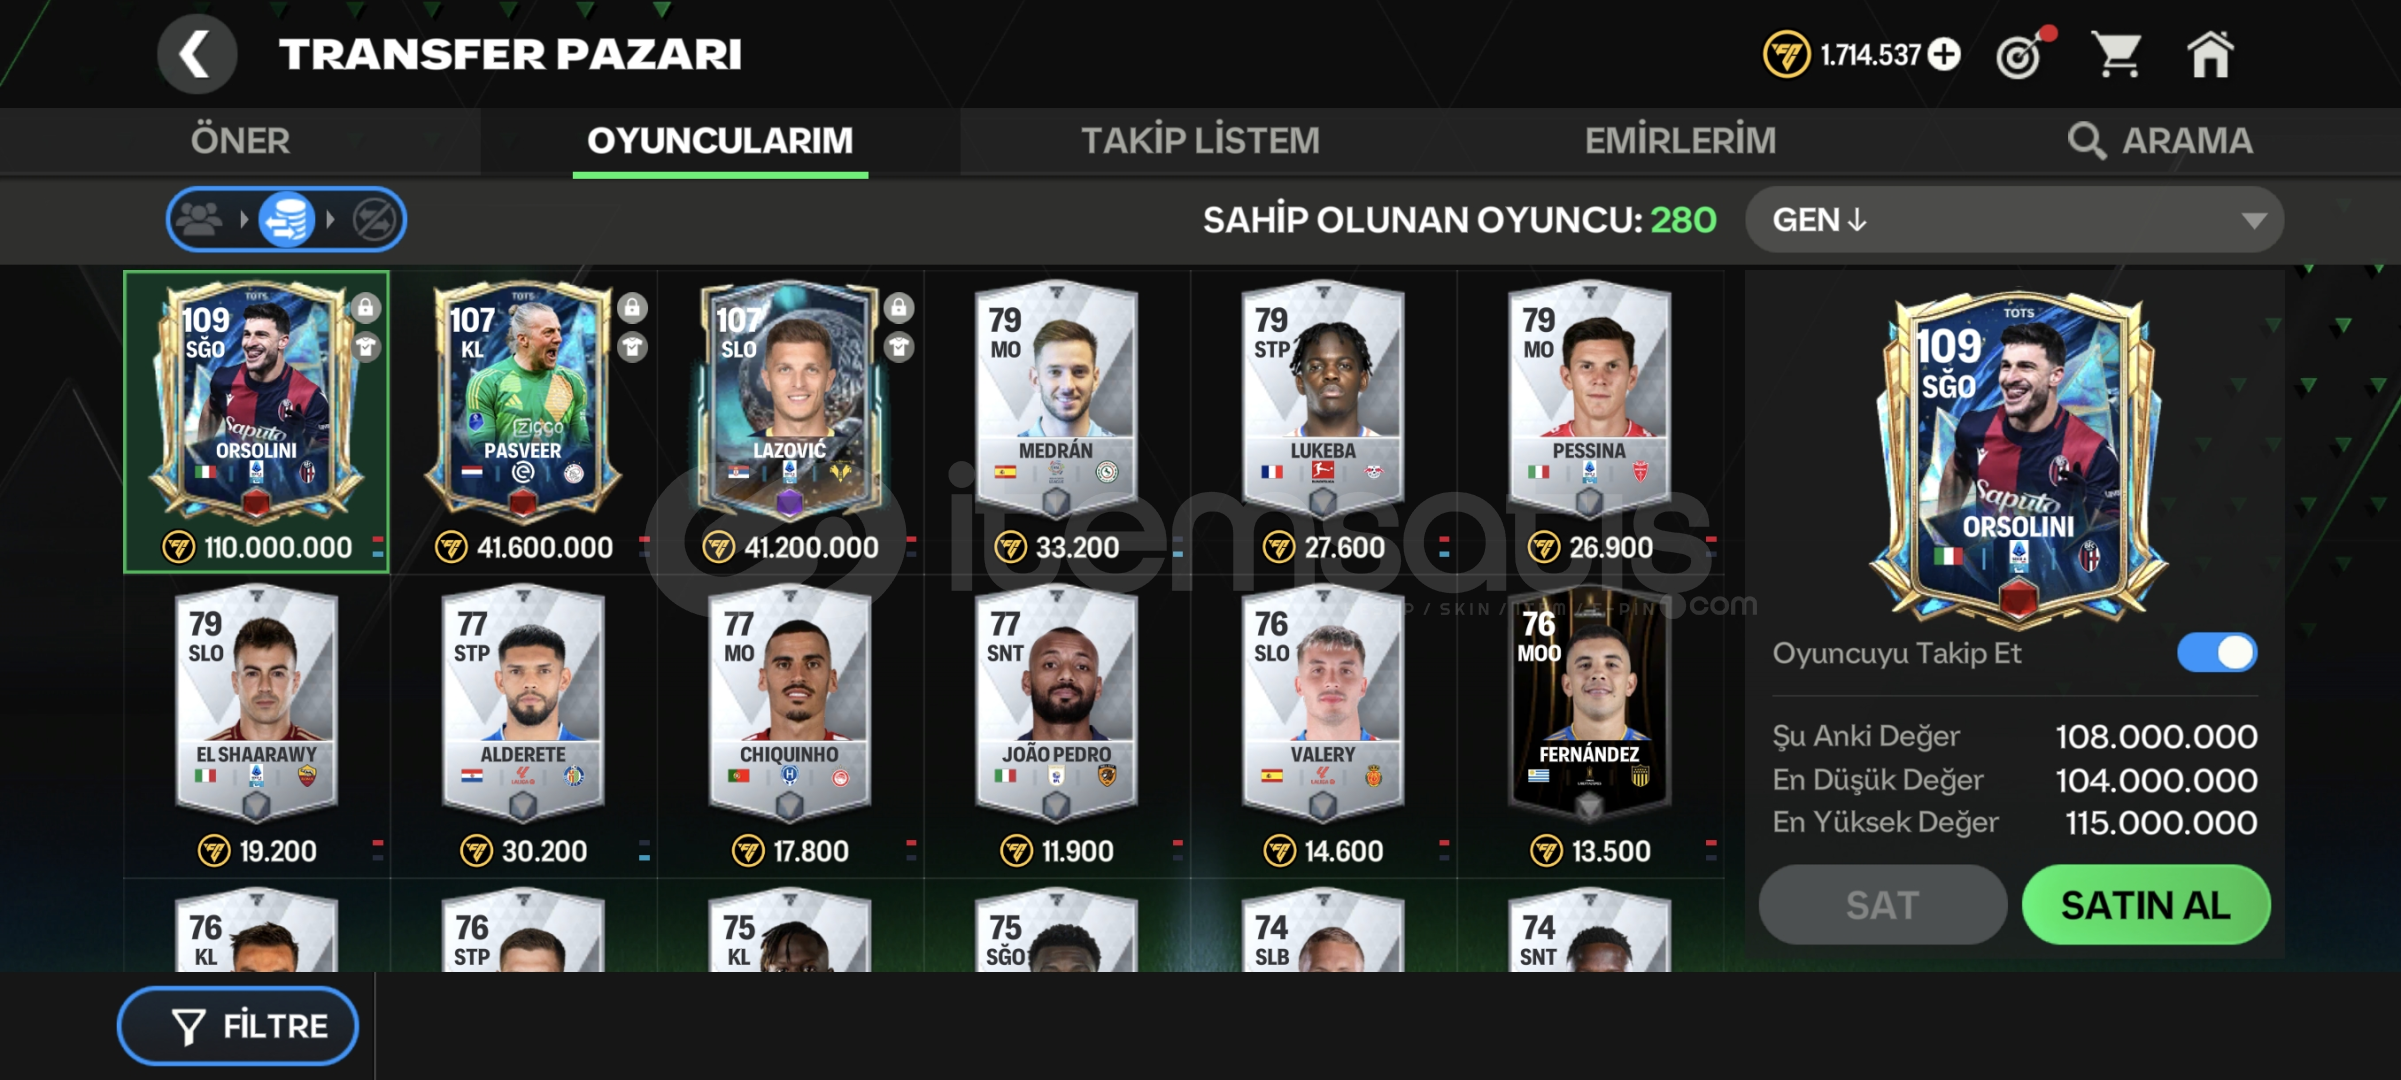Select the untradeable crossed-out filter icon

pyautogui.click(x=375, y=219)
